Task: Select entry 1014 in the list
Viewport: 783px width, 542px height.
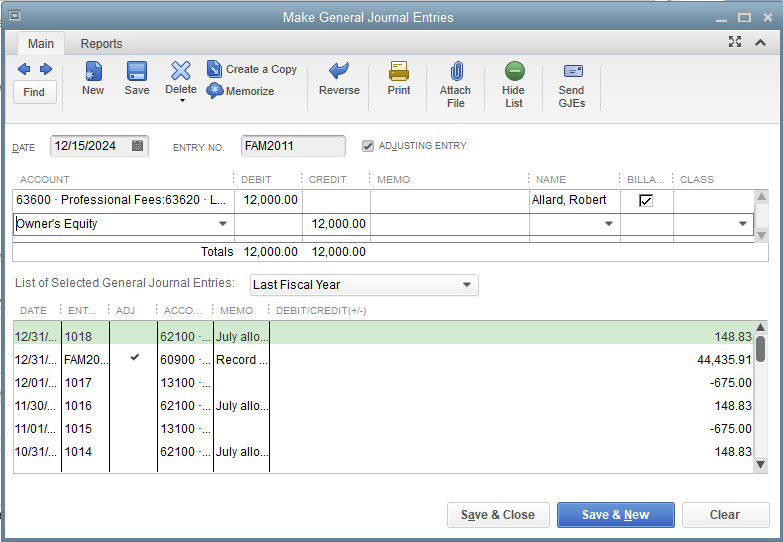Action: pyautogui.click(x=384, y=452)
